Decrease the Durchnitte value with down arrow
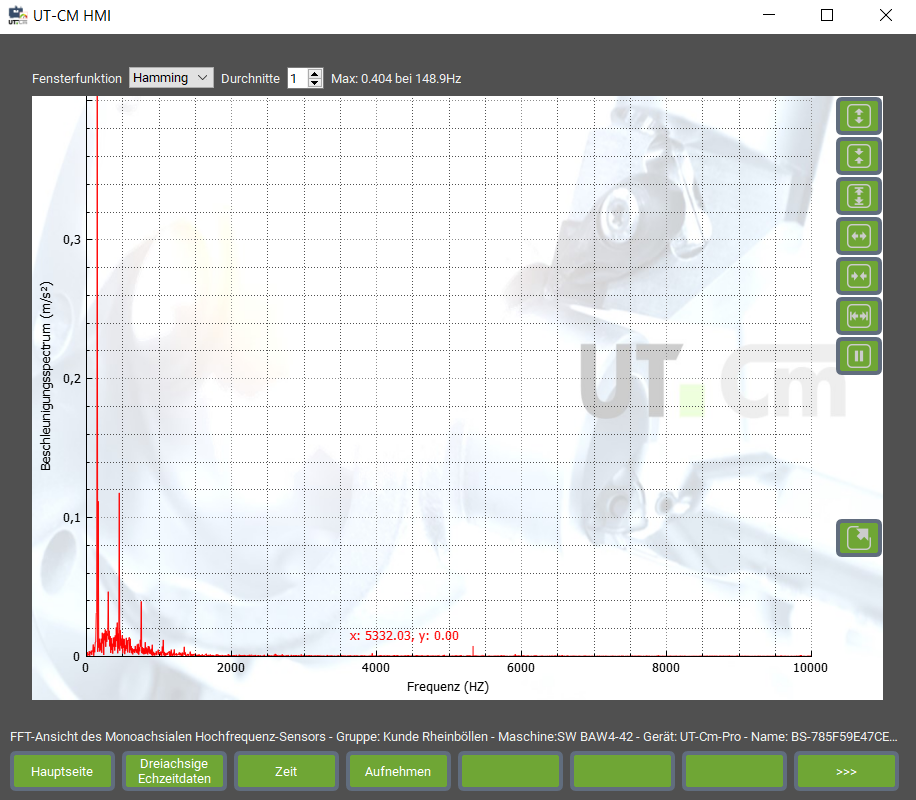The image size is (916, 800). [x=315, y=83]
